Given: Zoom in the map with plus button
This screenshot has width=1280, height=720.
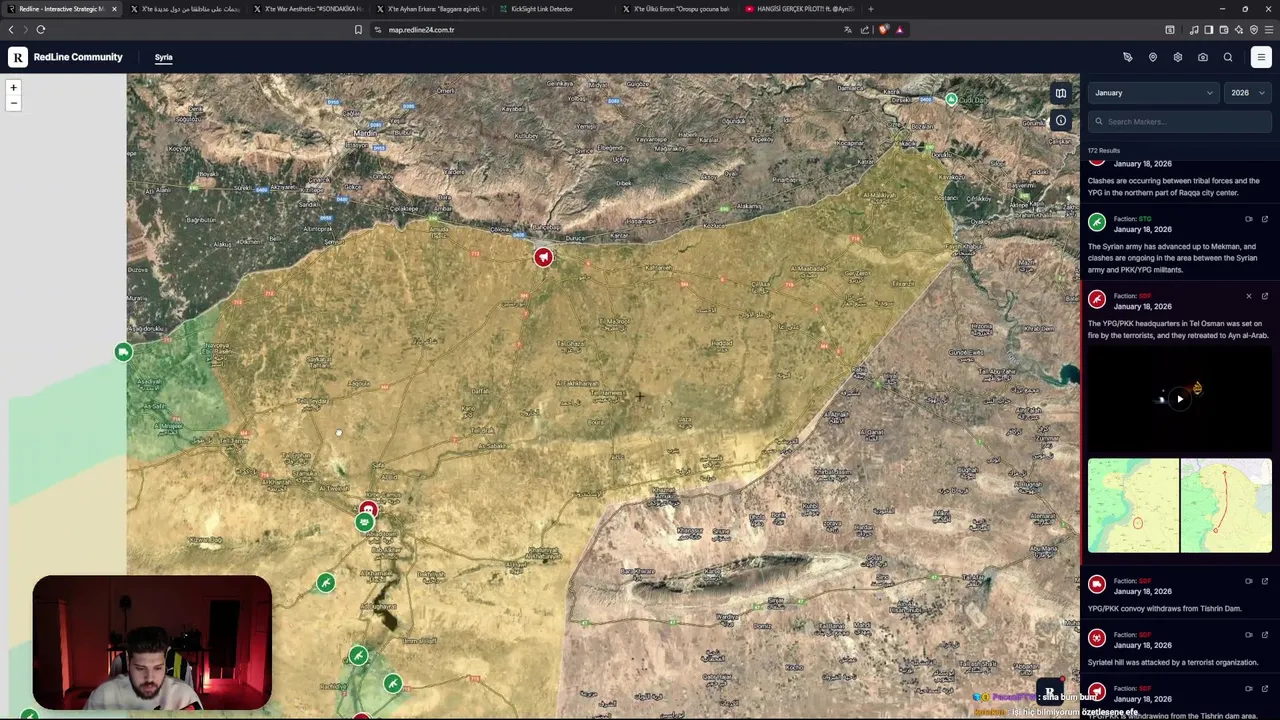Looking at the screenshot, I should click(x=13, y=88).
